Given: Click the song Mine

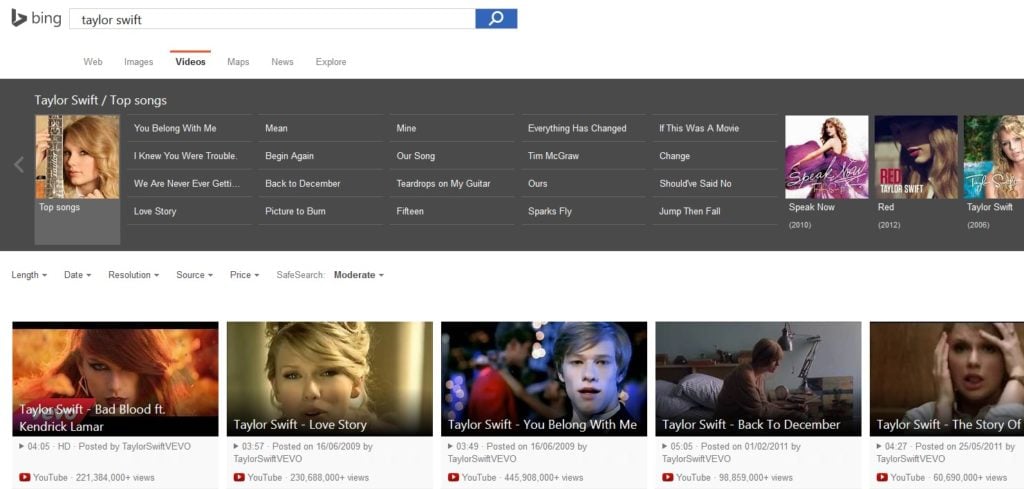Looking at the screenshot, I should pyautogui.click(x=406, y=129).
